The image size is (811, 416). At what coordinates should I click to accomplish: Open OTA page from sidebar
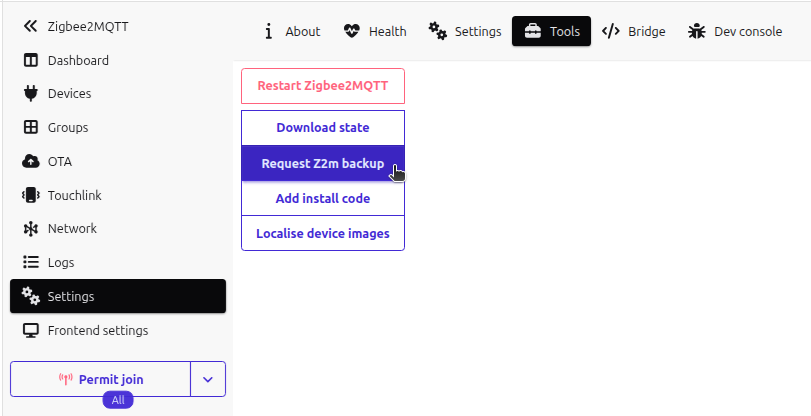[118, 161]
